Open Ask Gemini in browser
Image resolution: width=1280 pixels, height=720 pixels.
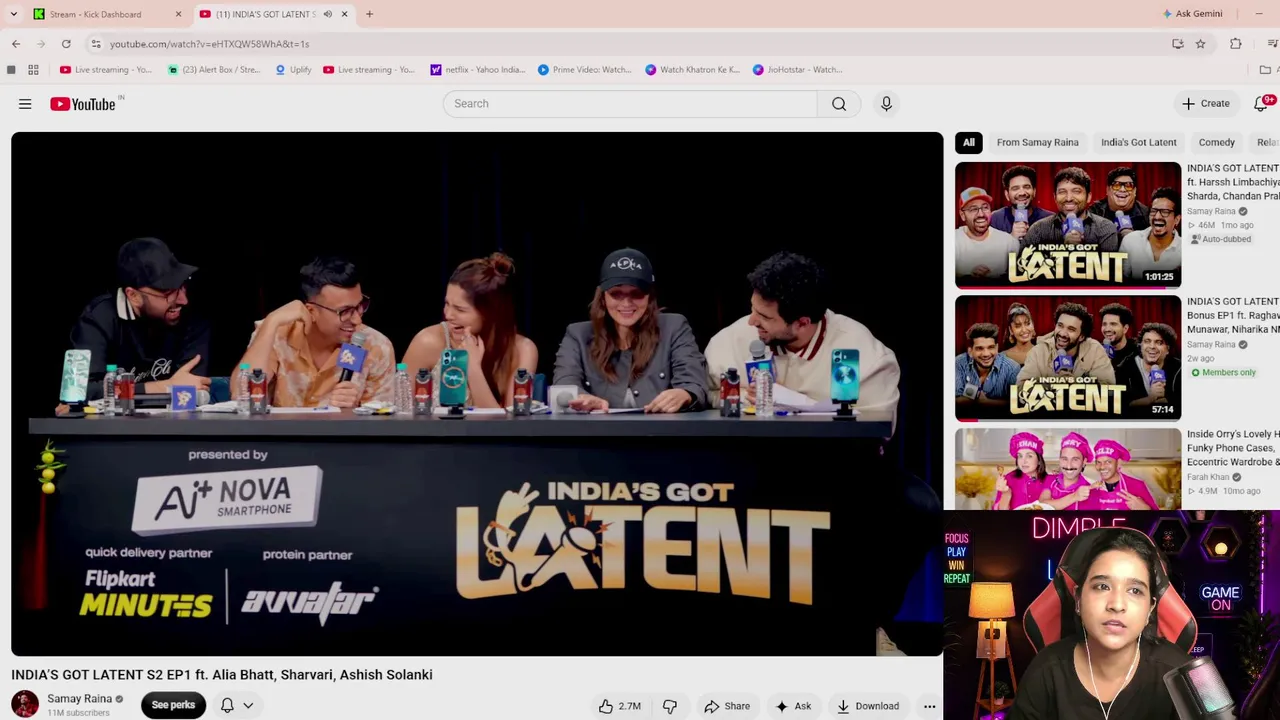[x=1192, y=14]
